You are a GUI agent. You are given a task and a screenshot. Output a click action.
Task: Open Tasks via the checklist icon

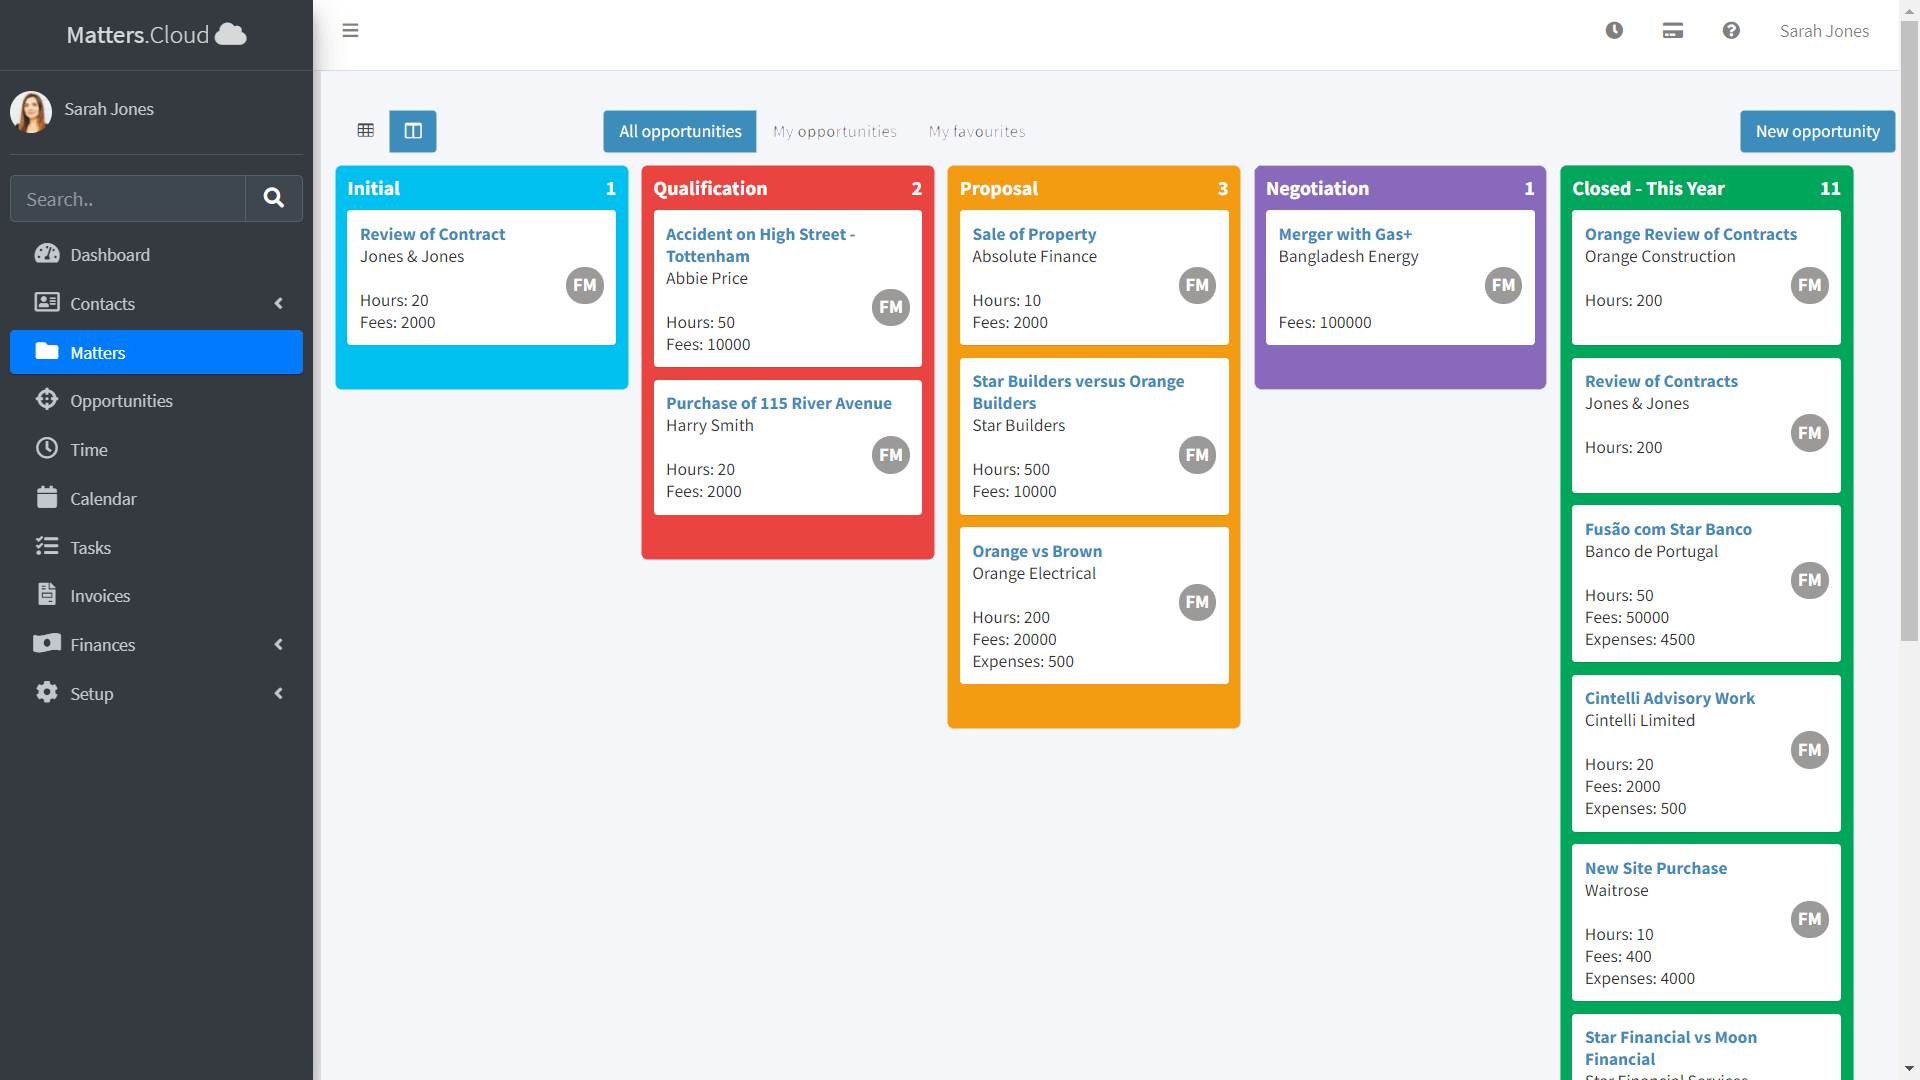[x=47, y=547]
